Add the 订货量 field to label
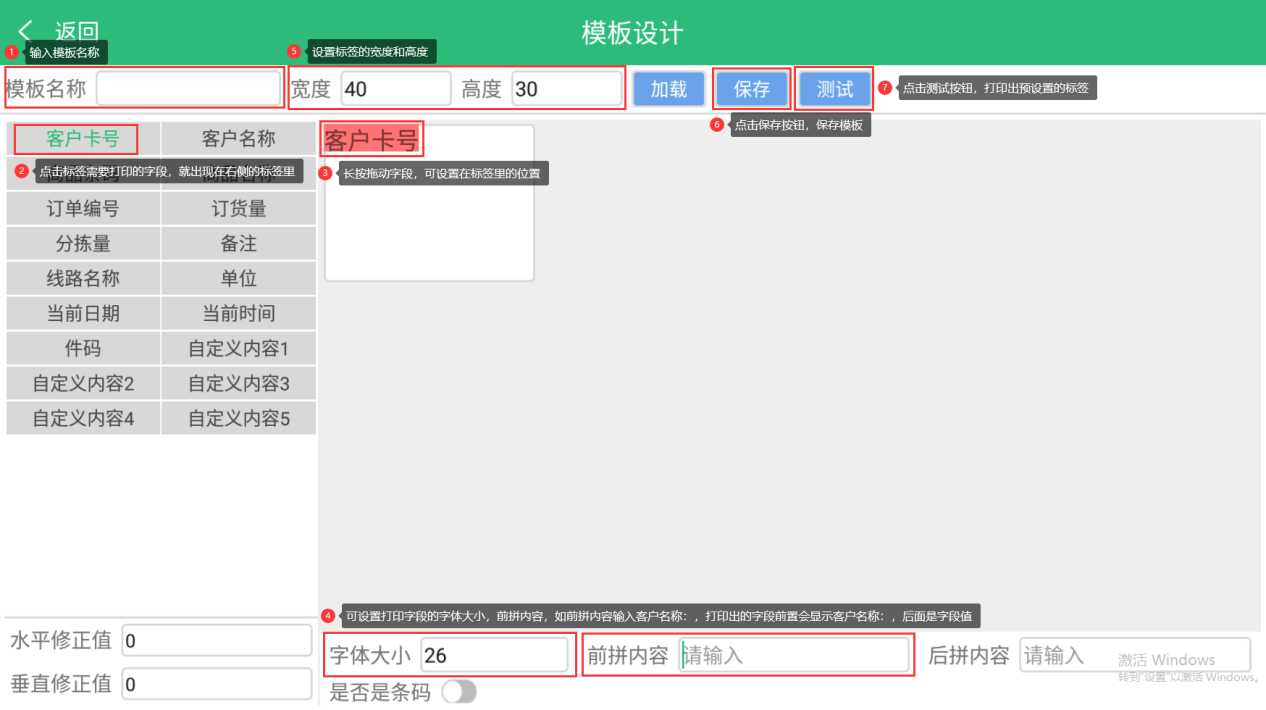 point(238,209)
